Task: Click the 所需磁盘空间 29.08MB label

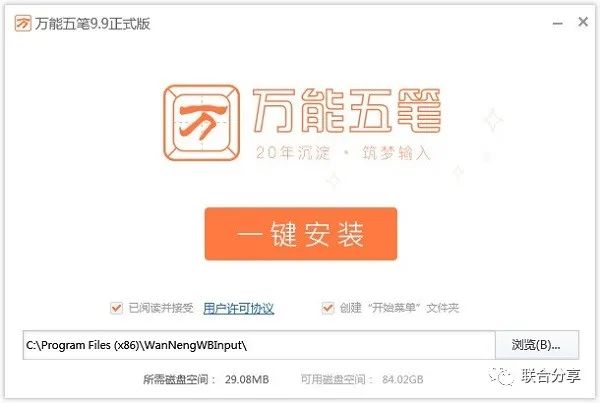Action: tap(206, 379)
